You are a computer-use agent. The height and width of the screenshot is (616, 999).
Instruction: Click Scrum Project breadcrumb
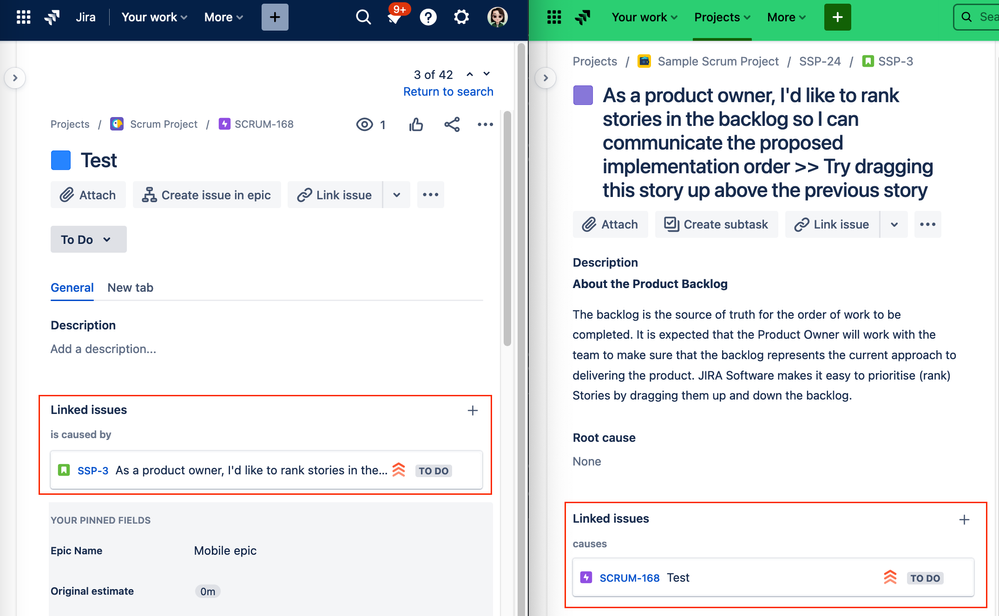point(164,124)
